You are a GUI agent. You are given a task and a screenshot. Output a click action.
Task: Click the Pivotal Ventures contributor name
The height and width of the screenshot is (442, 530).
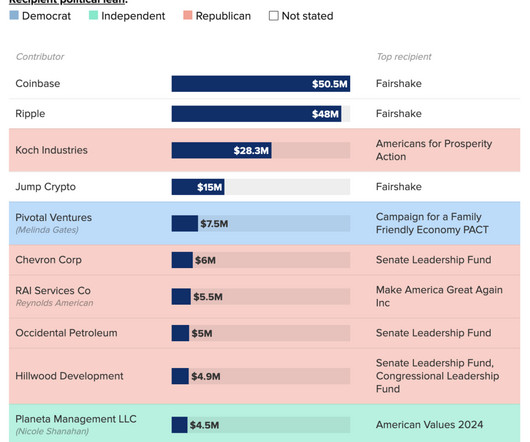[x=53, y=217]
